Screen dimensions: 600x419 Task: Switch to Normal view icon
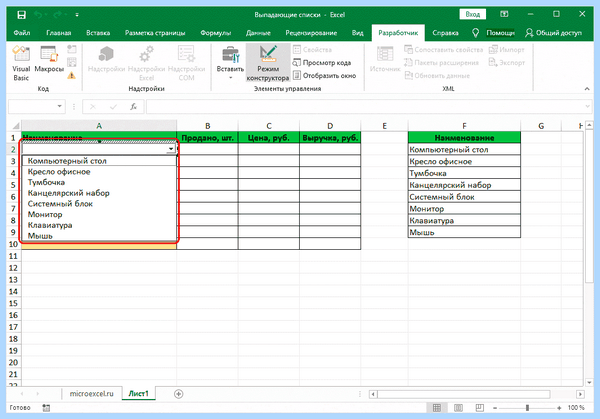437,408
